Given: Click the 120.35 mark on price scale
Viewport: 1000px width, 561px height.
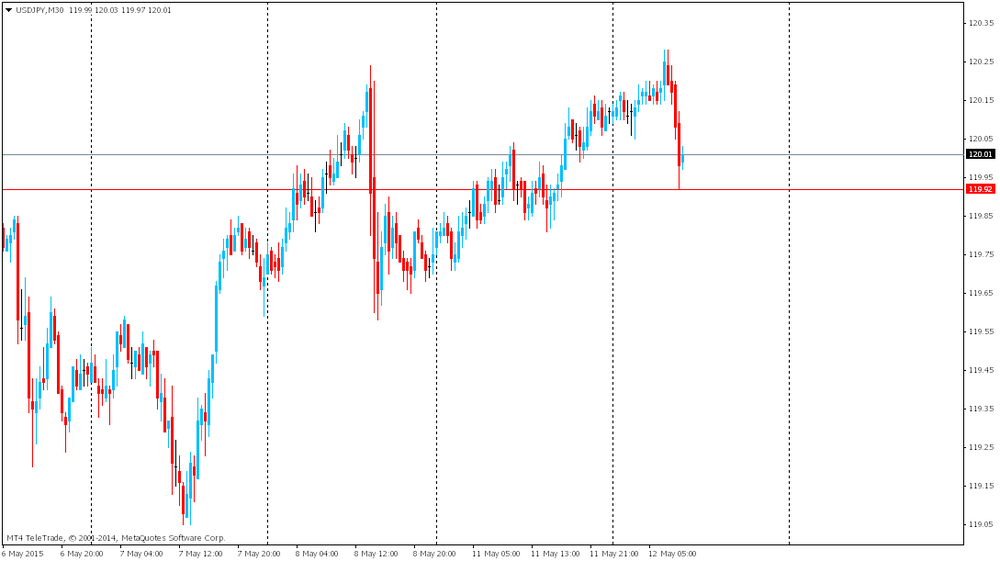Looking at the screenshot, I should (980, 23).
